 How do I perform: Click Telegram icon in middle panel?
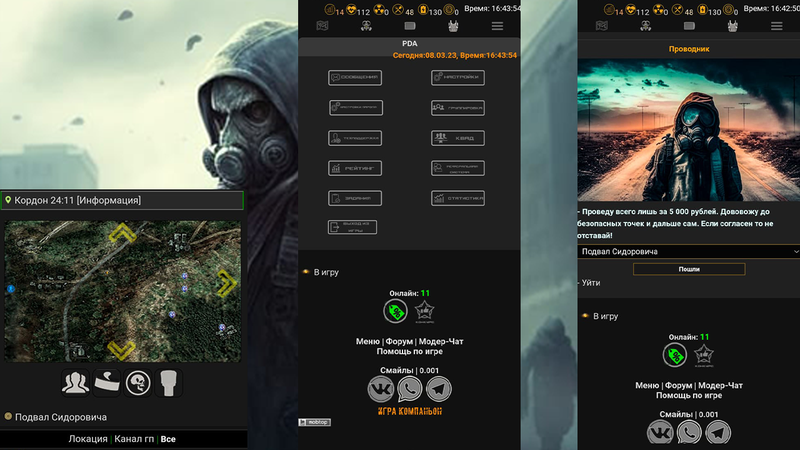[438, 389]
